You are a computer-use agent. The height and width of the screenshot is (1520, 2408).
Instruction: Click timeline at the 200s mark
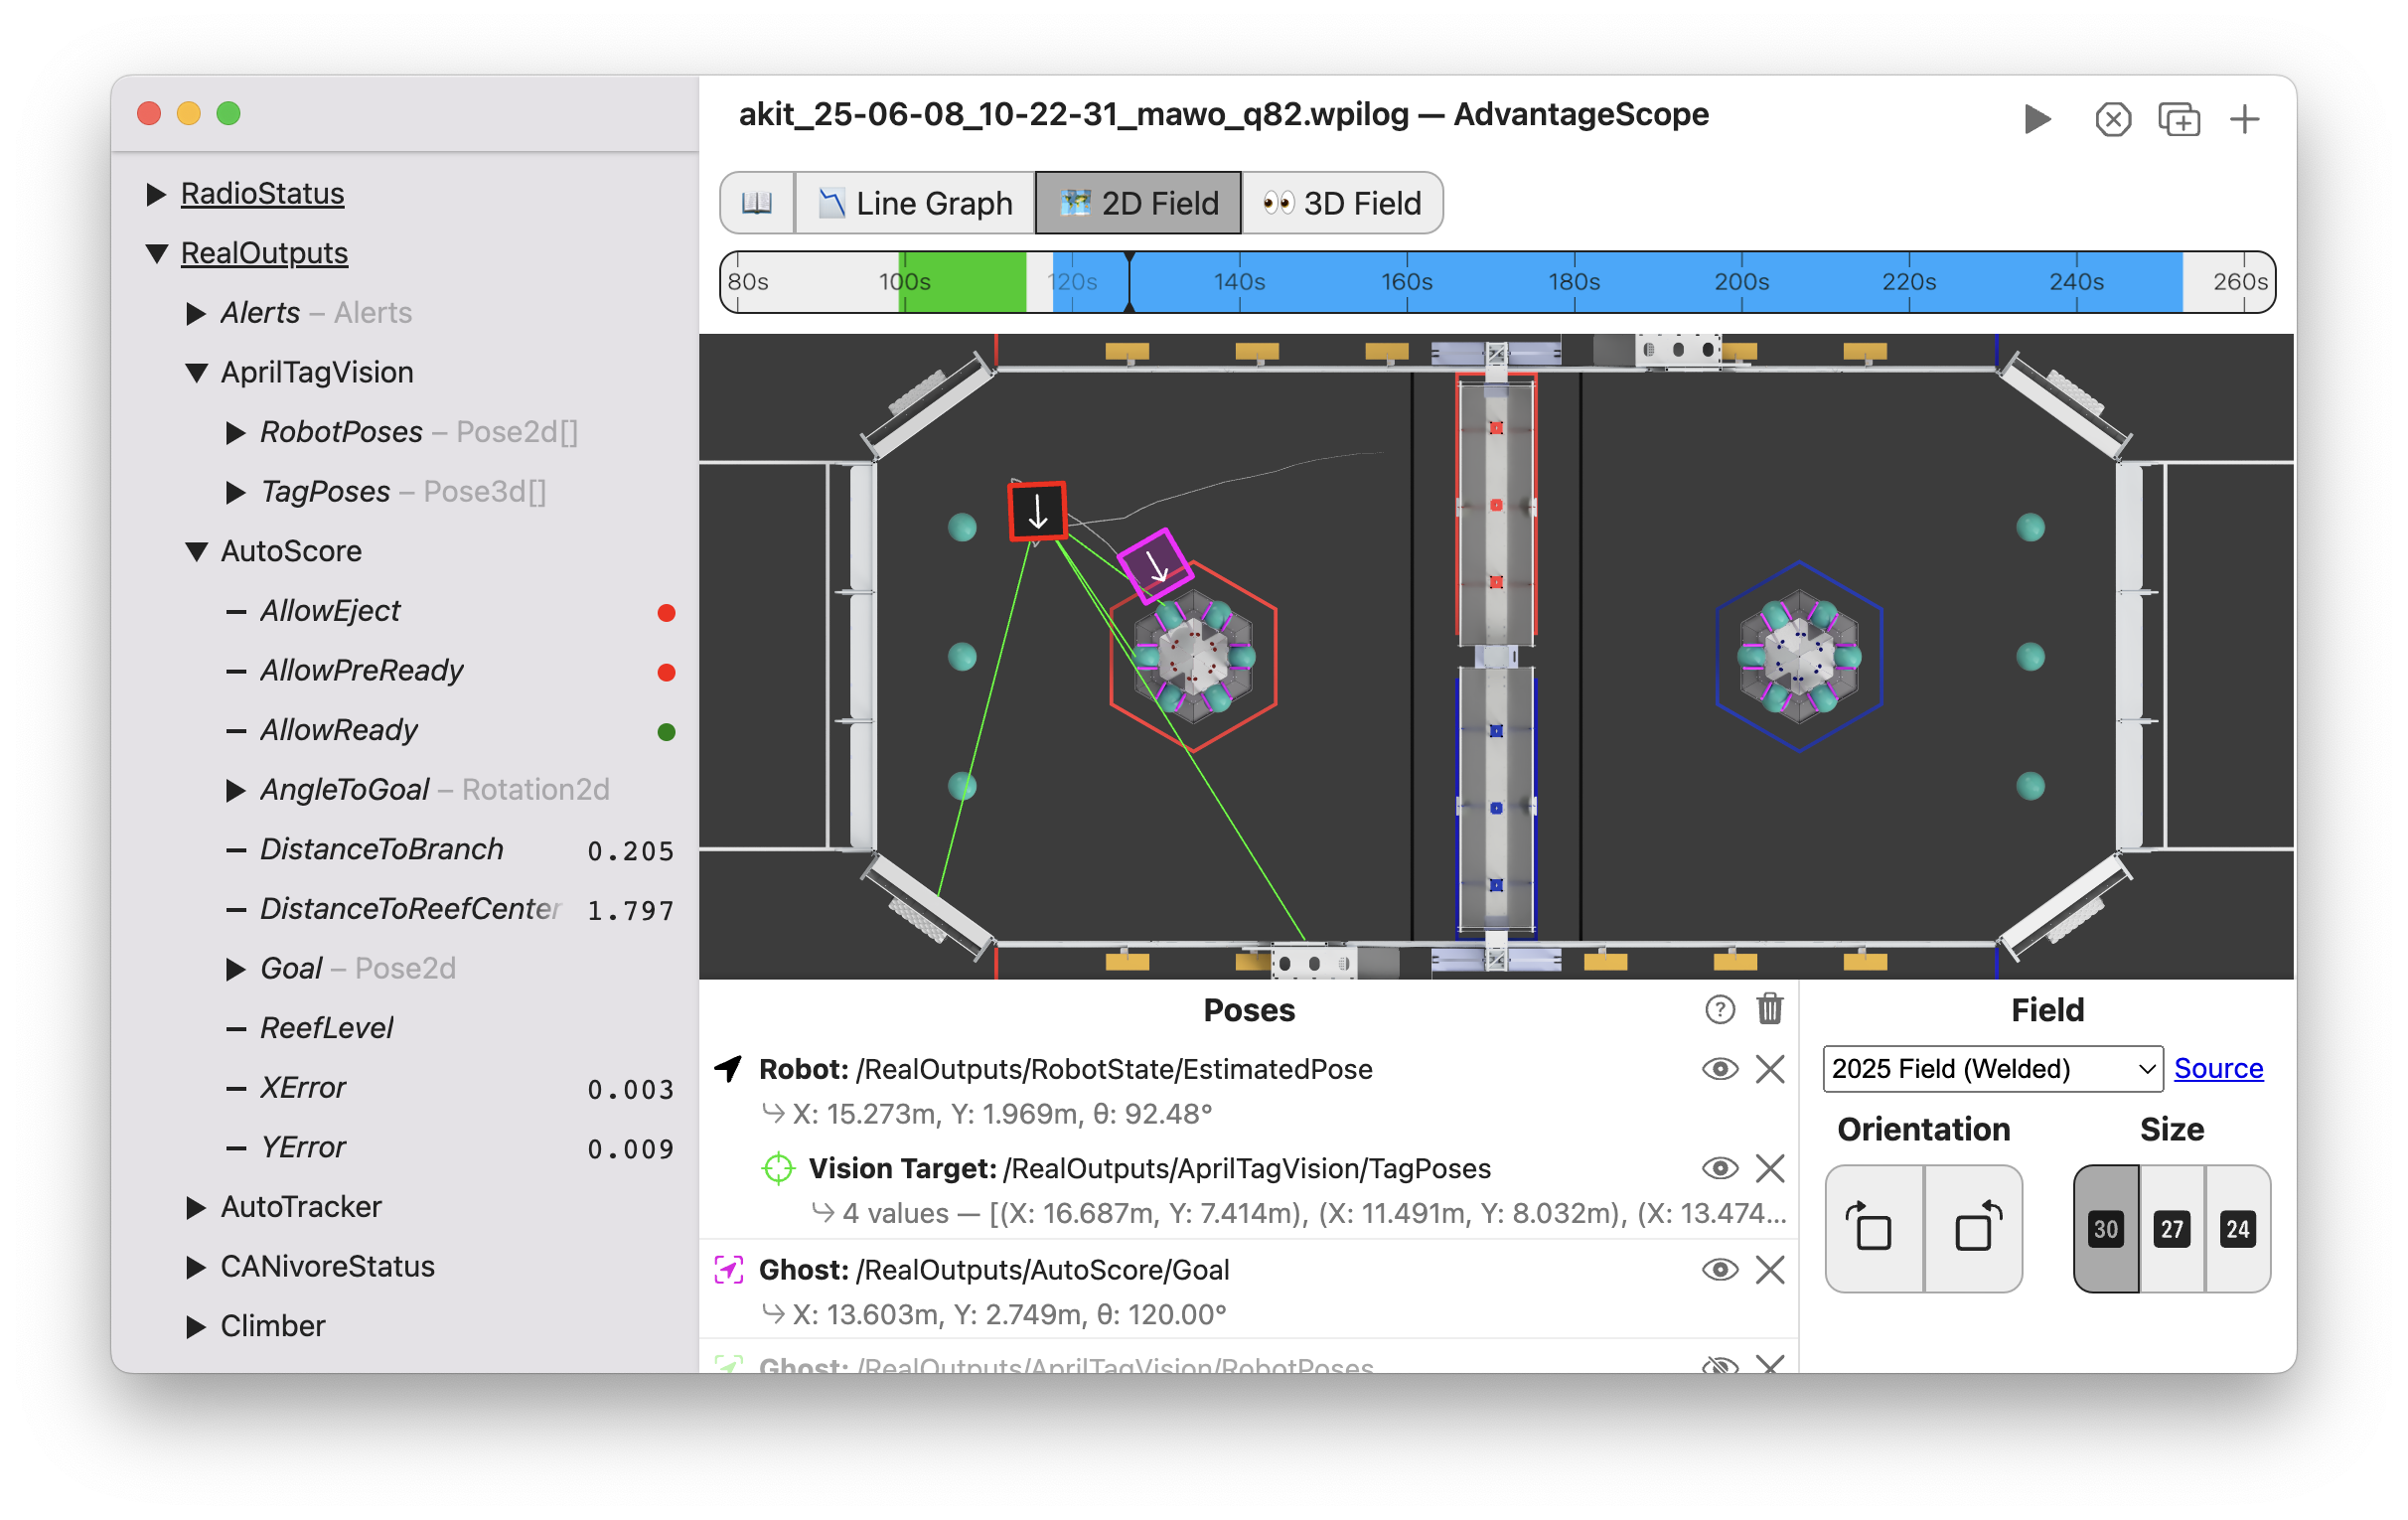[x=1741, y=282]
